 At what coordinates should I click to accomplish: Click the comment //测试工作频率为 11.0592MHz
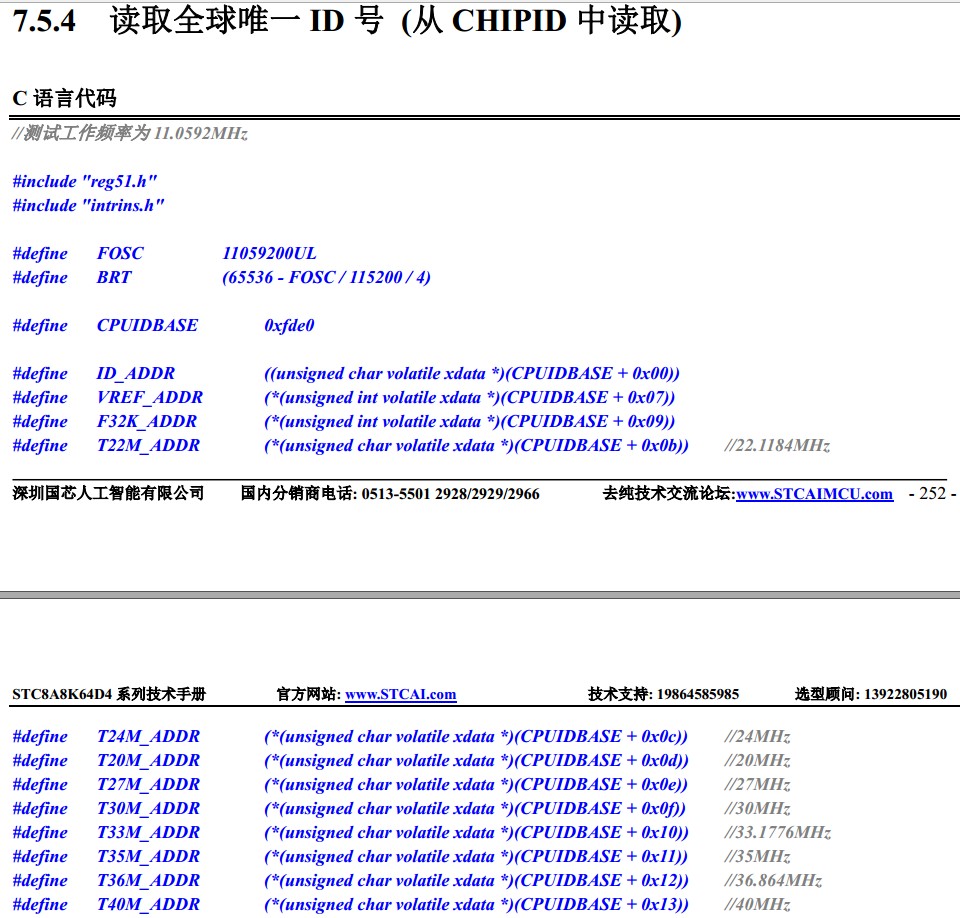(130, 133)
